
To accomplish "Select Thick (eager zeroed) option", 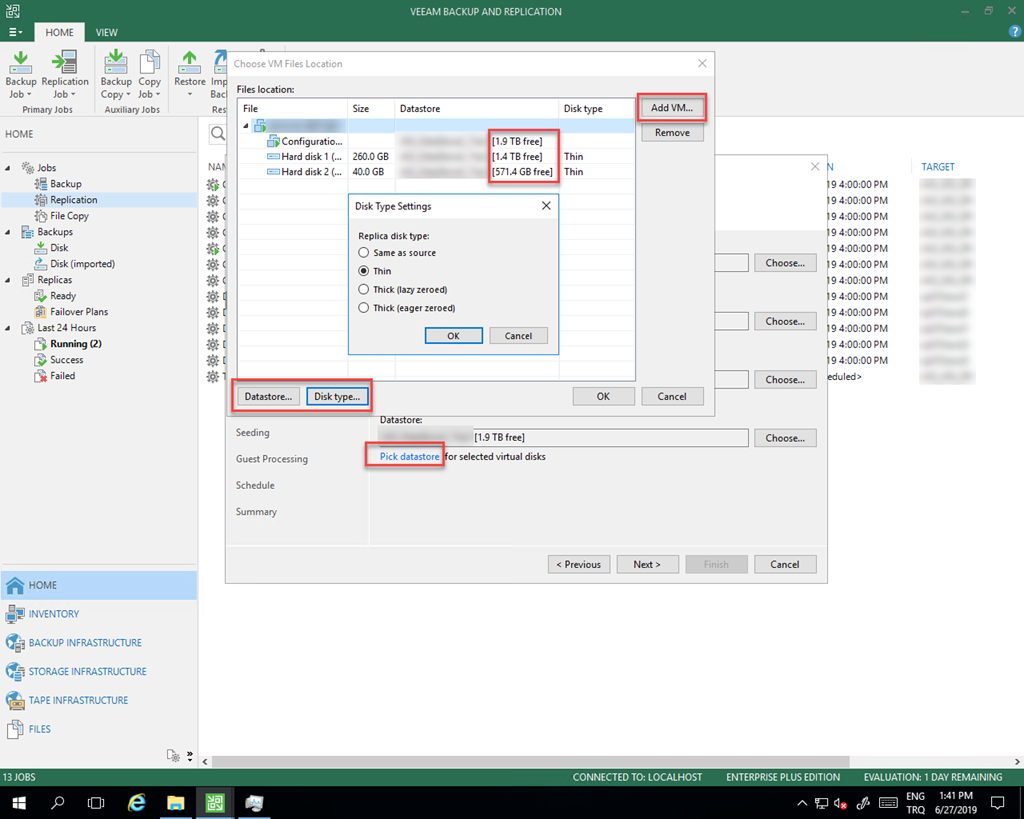I will click(364, 307).
